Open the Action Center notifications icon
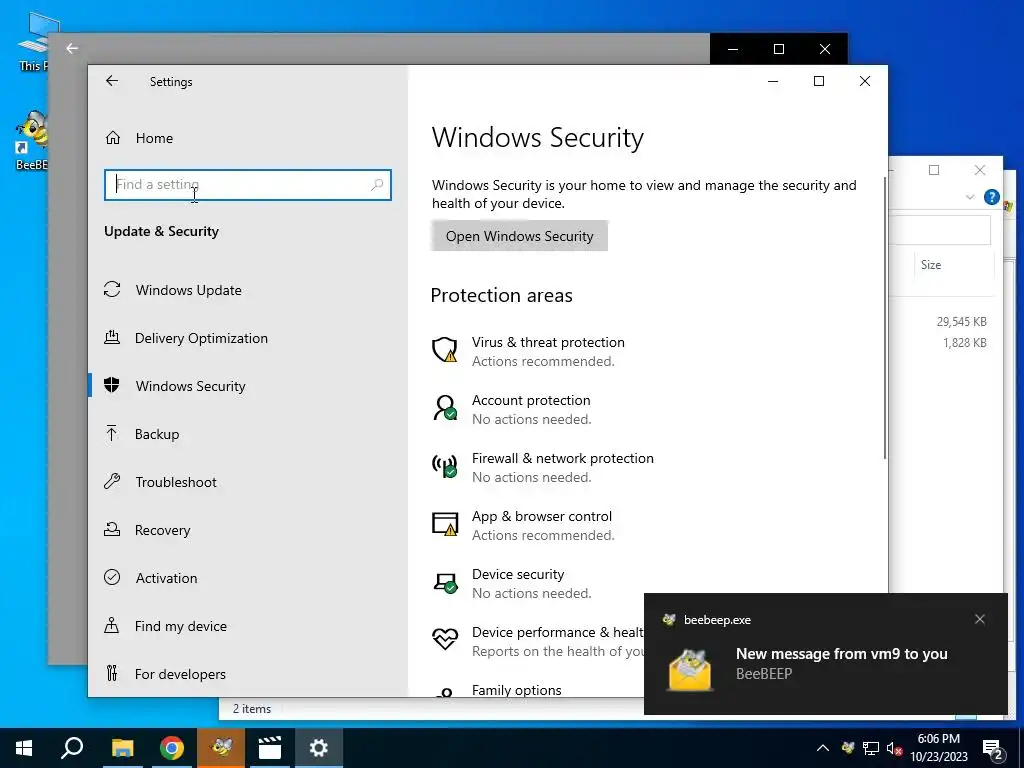Viewport: 1024px width, 768px height. [993, 750]
